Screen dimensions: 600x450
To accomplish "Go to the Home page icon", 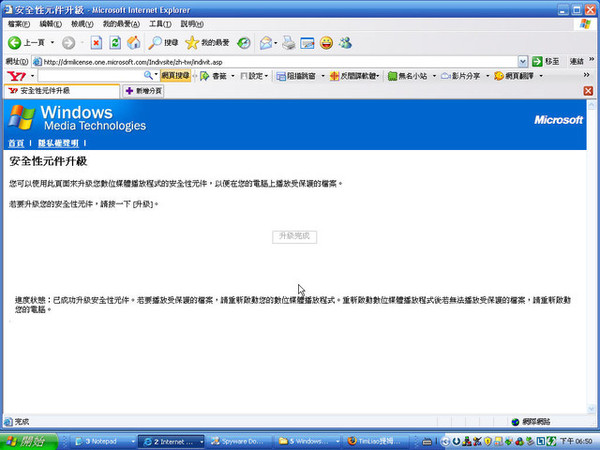I will tap(134, 43).
